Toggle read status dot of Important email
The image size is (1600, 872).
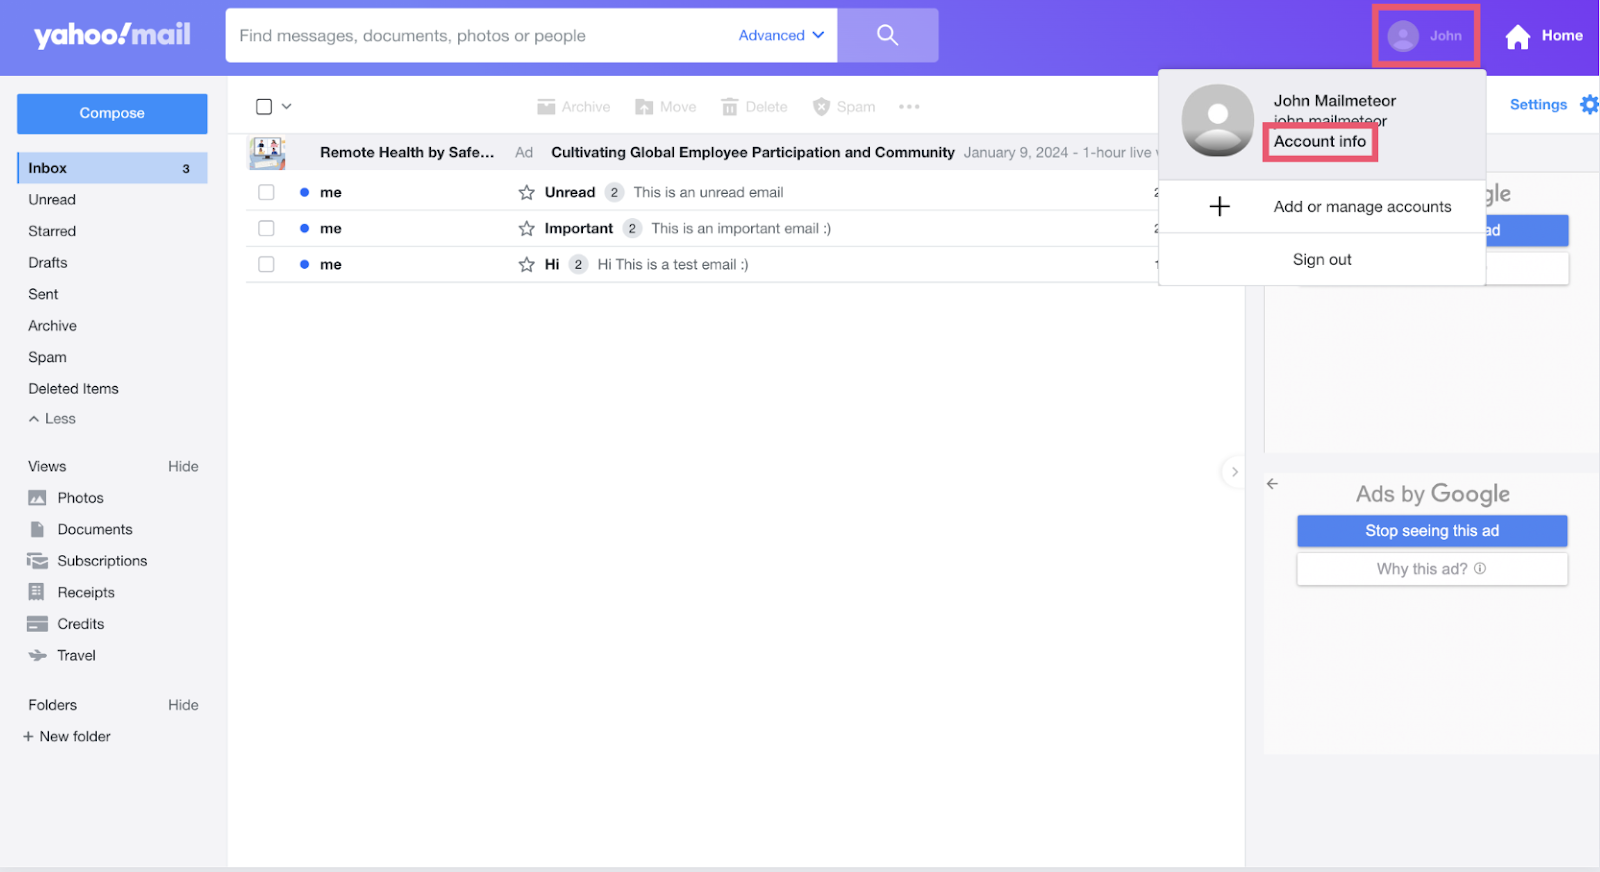click(x=304, y=228)
